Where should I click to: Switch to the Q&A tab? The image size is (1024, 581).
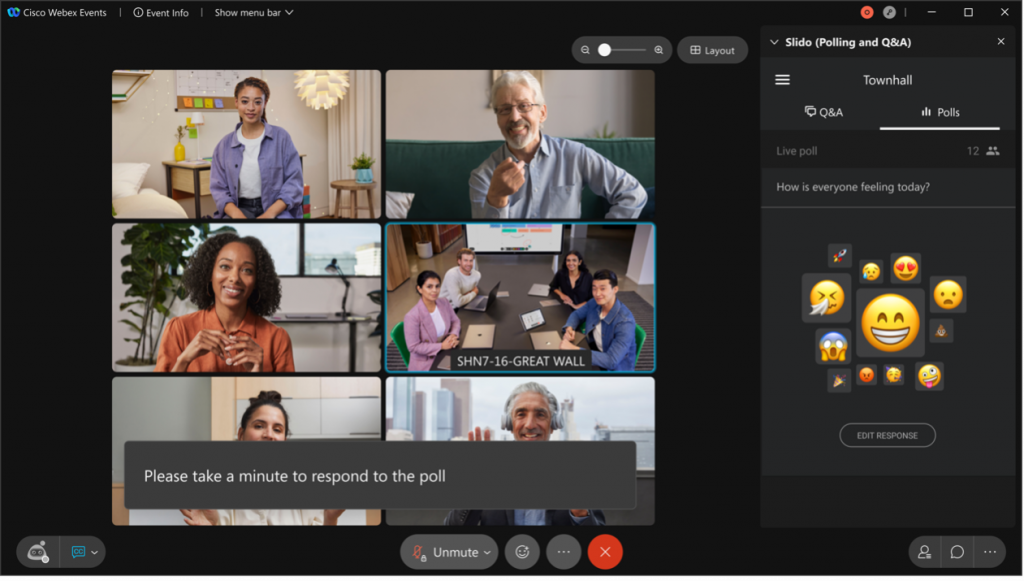point(825,112)
